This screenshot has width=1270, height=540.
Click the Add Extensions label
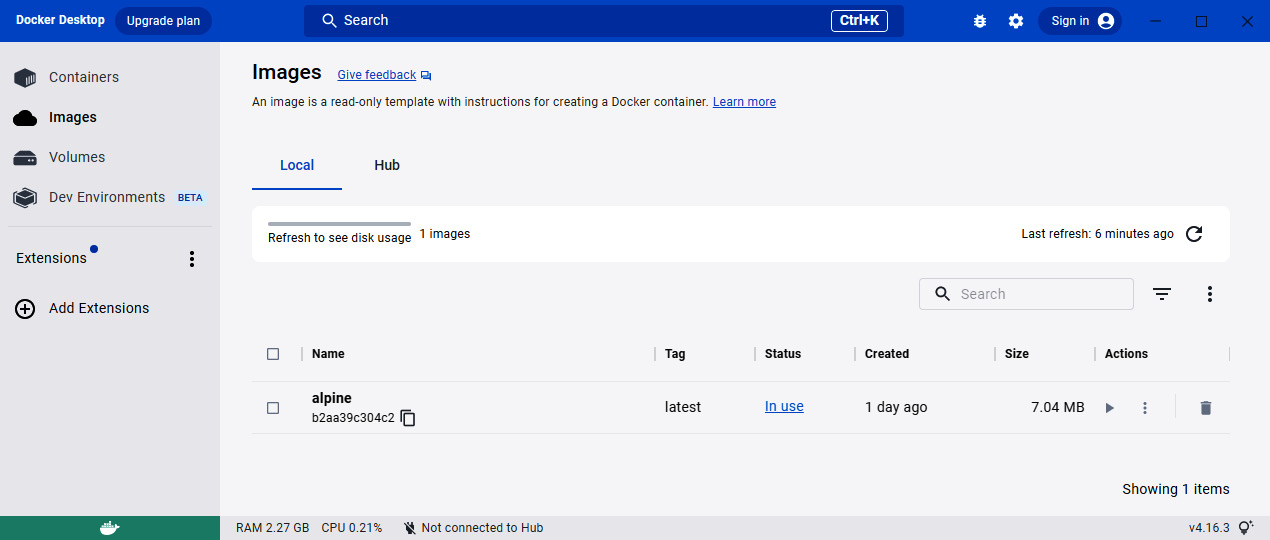pos(99,308)
